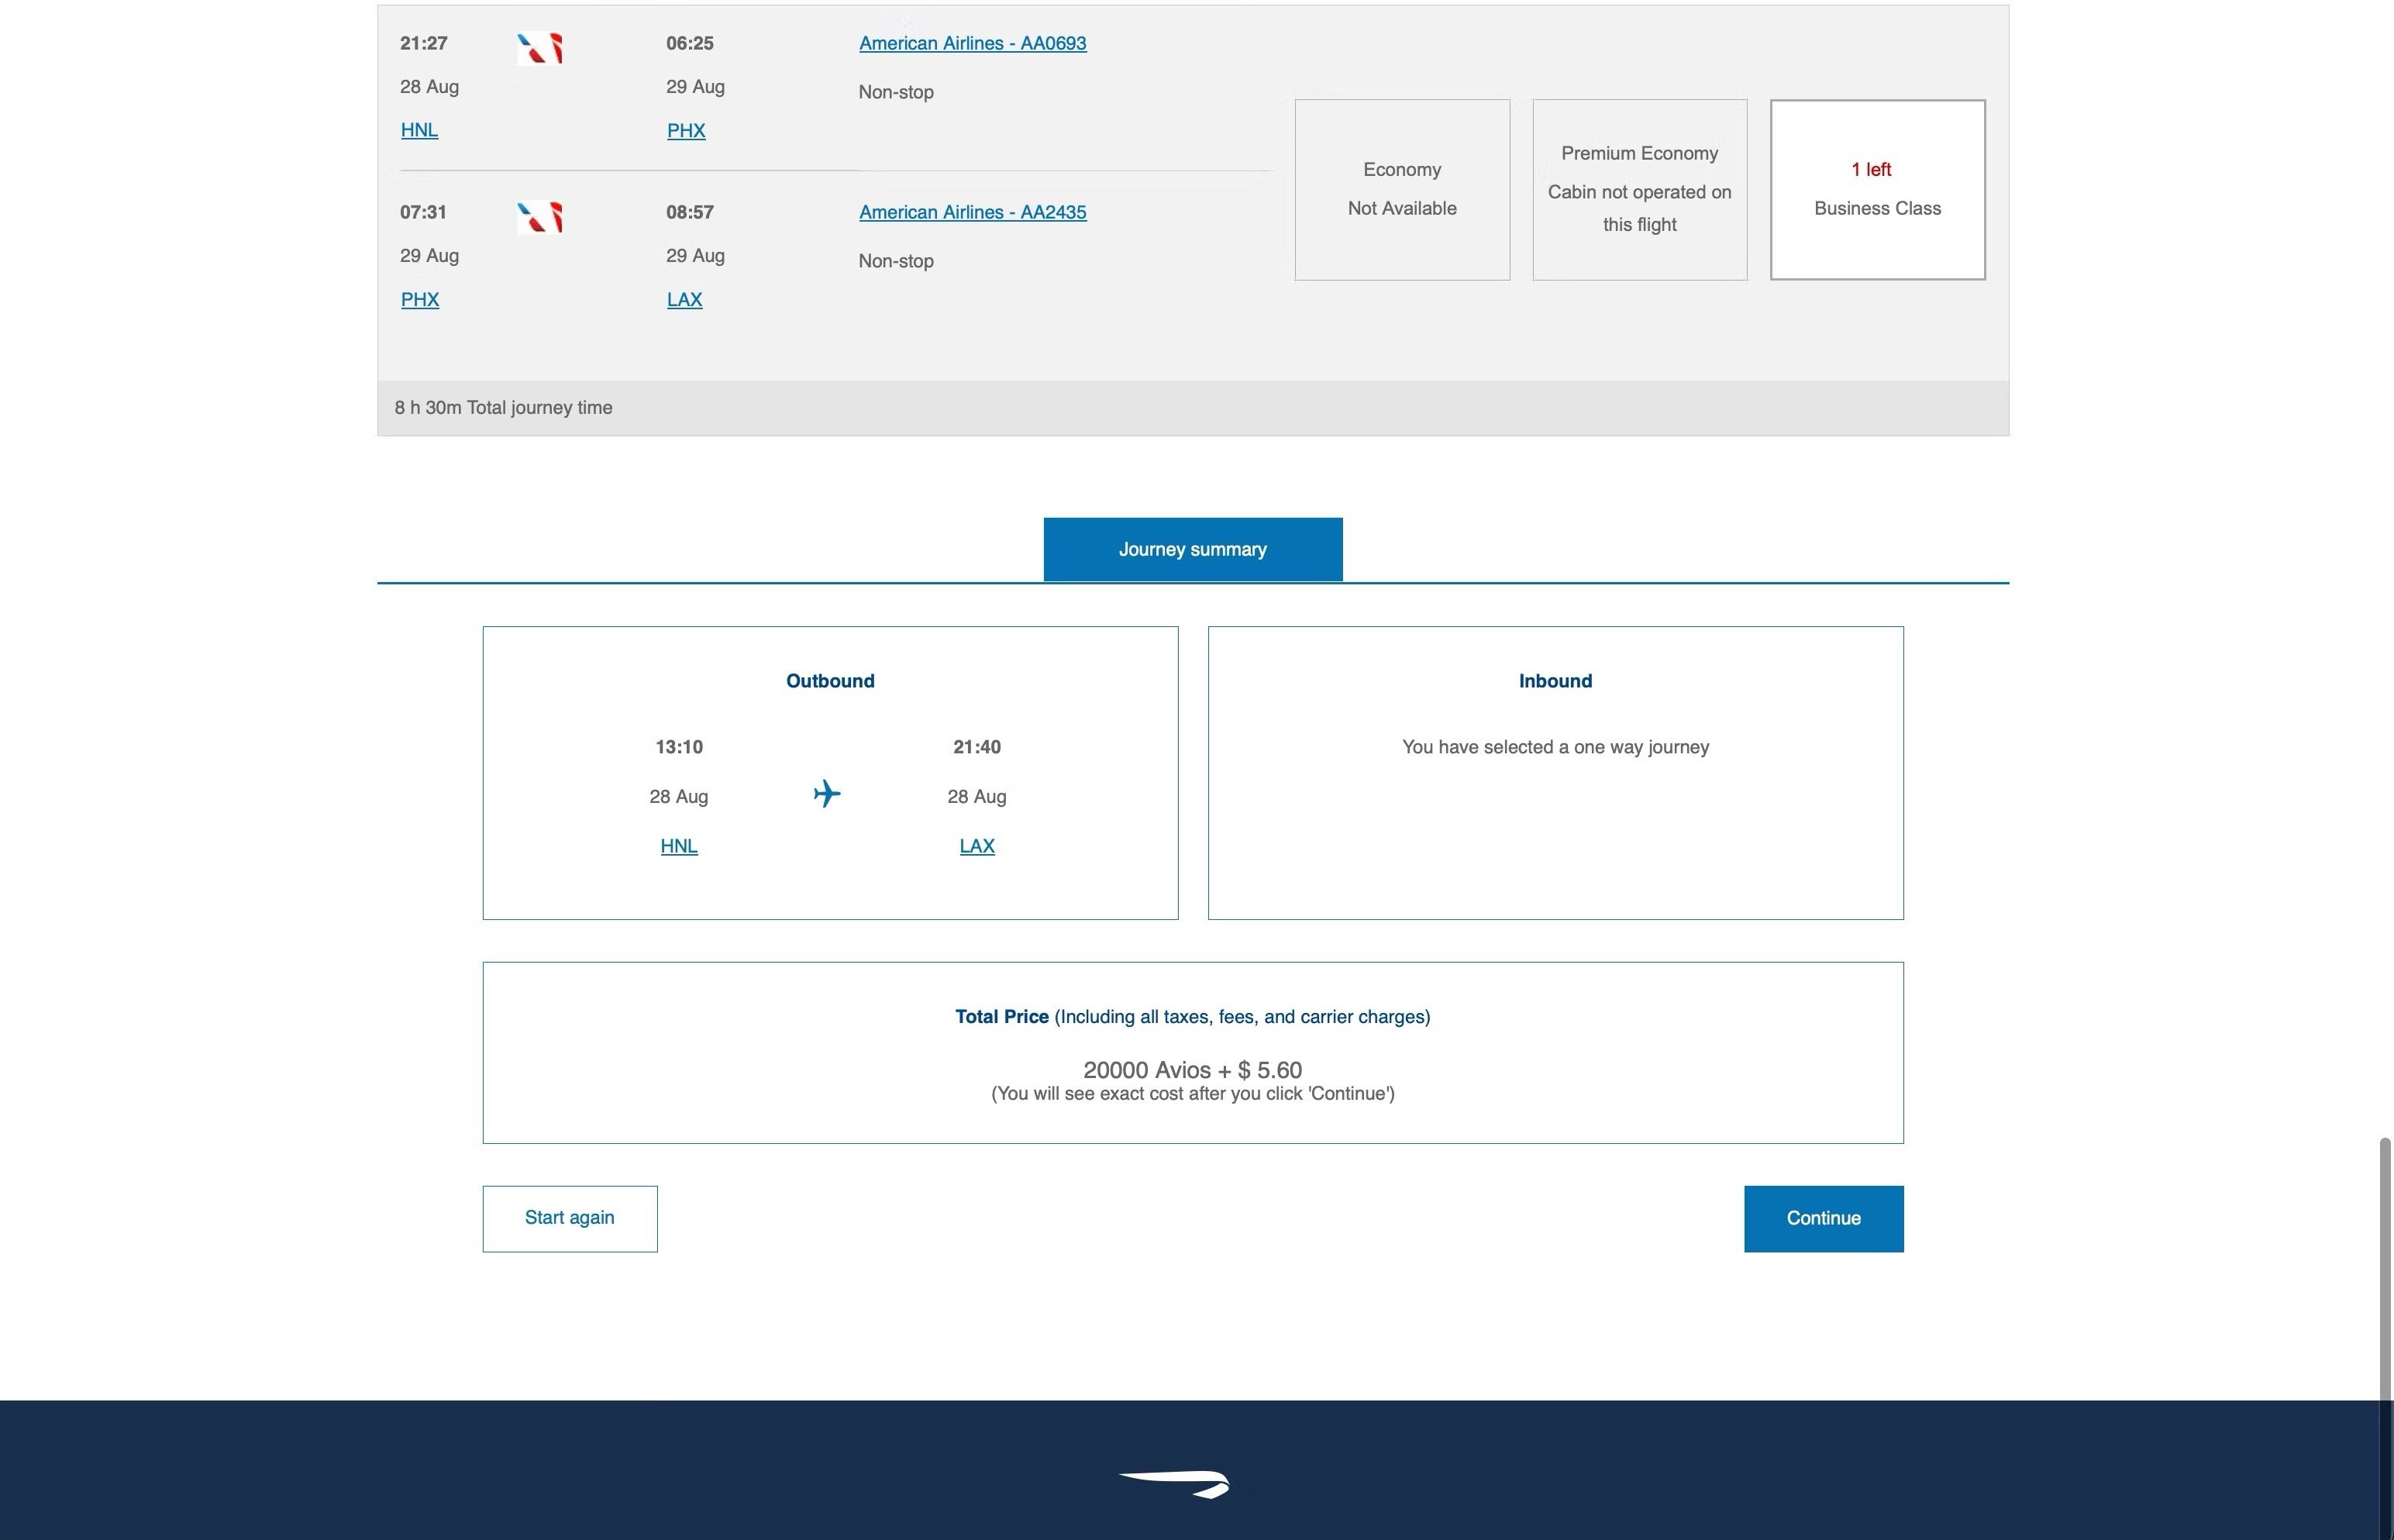2394x1540 pixels.
Task: Open LAX airport link in Outbound summary
Action: tap(977, 846)
